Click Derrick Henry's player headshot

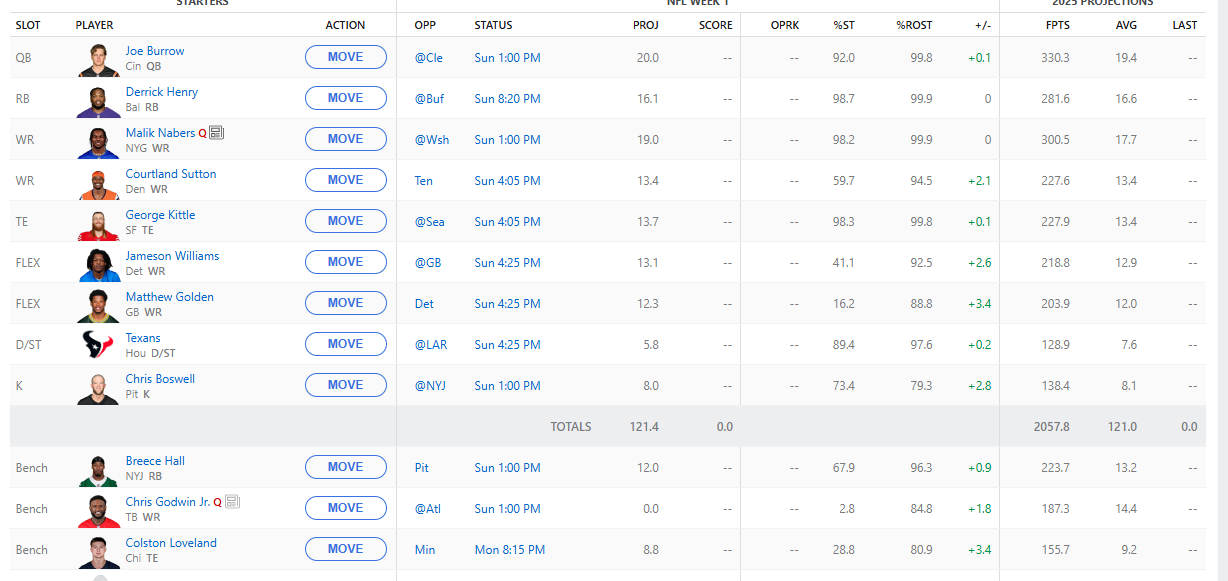98,101
